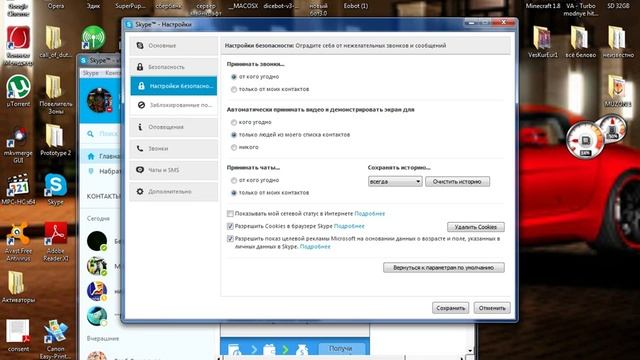The height and width of the screenshot is (360, 640).
Task: Toggle 'Разрешить Cookies в браузере Skype'
Action: pyautogui.click(x=230, y=226)
